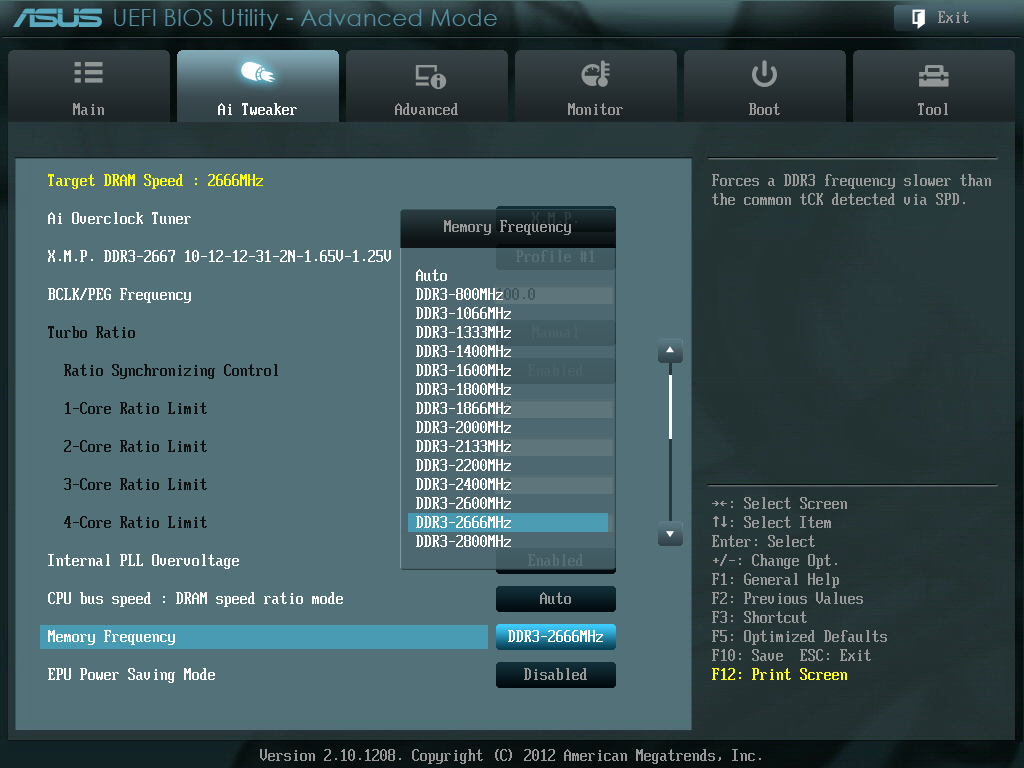The width and height of the screenshot is (1024, 768).
Task: Click the Tool printer-like icon
Action: (933, 76)
